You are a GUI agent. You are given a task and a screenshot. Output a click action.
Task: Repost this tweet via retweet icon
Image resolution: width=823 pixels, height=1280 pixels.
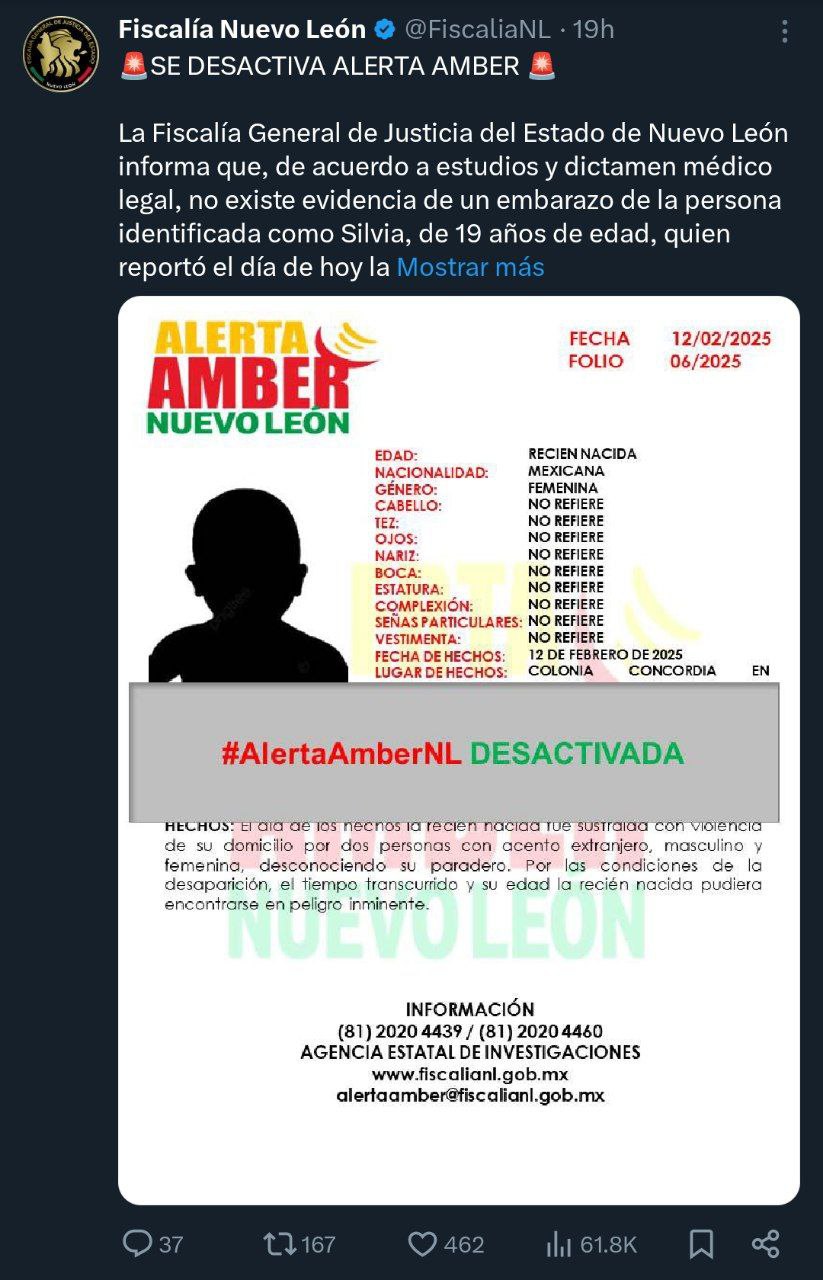coord(279,1244)
